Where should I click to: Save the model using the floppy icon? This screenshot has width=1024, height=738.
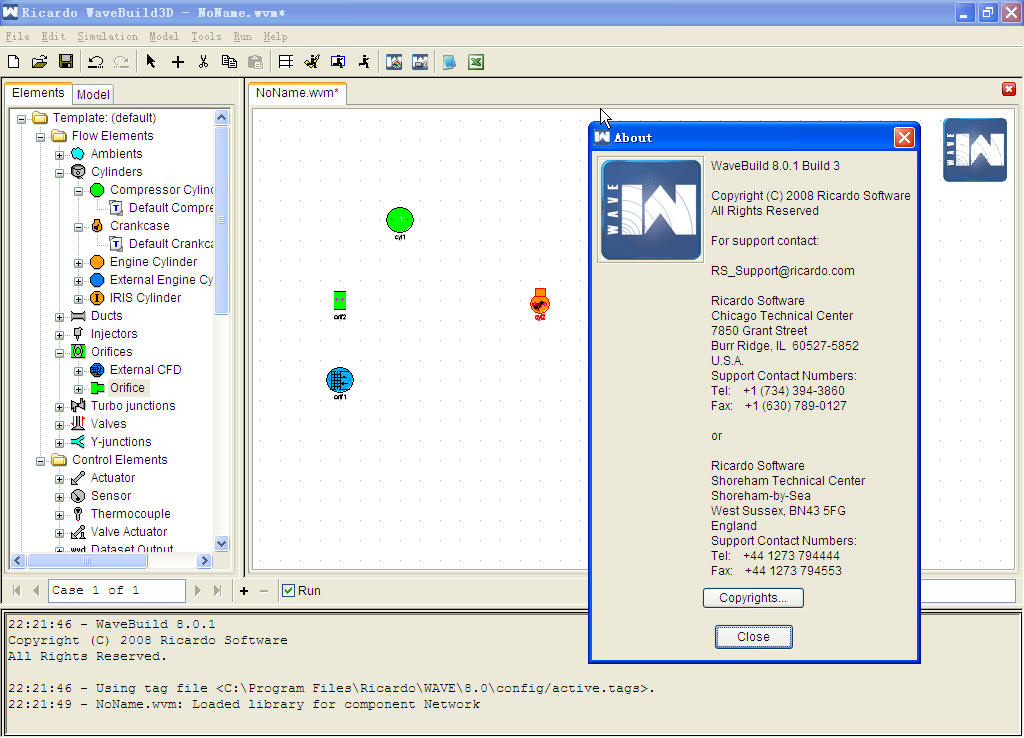click(66, 62)
